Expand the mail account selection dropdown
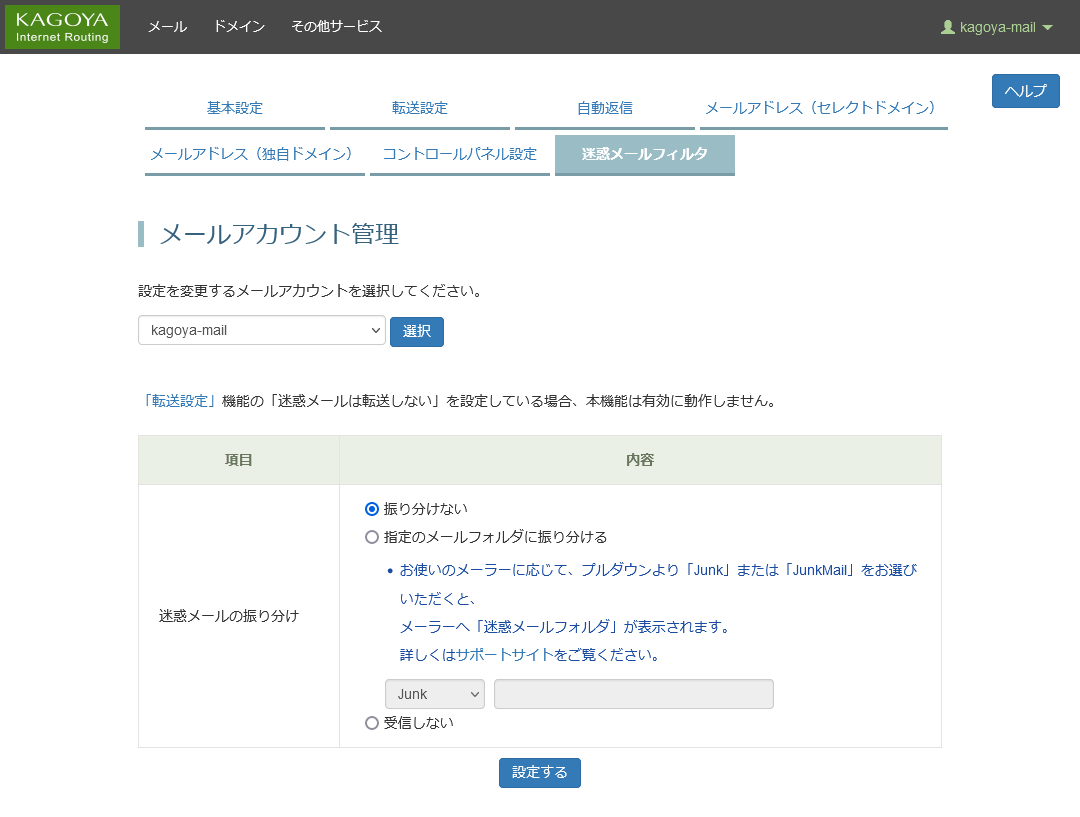 coord(261,330)
